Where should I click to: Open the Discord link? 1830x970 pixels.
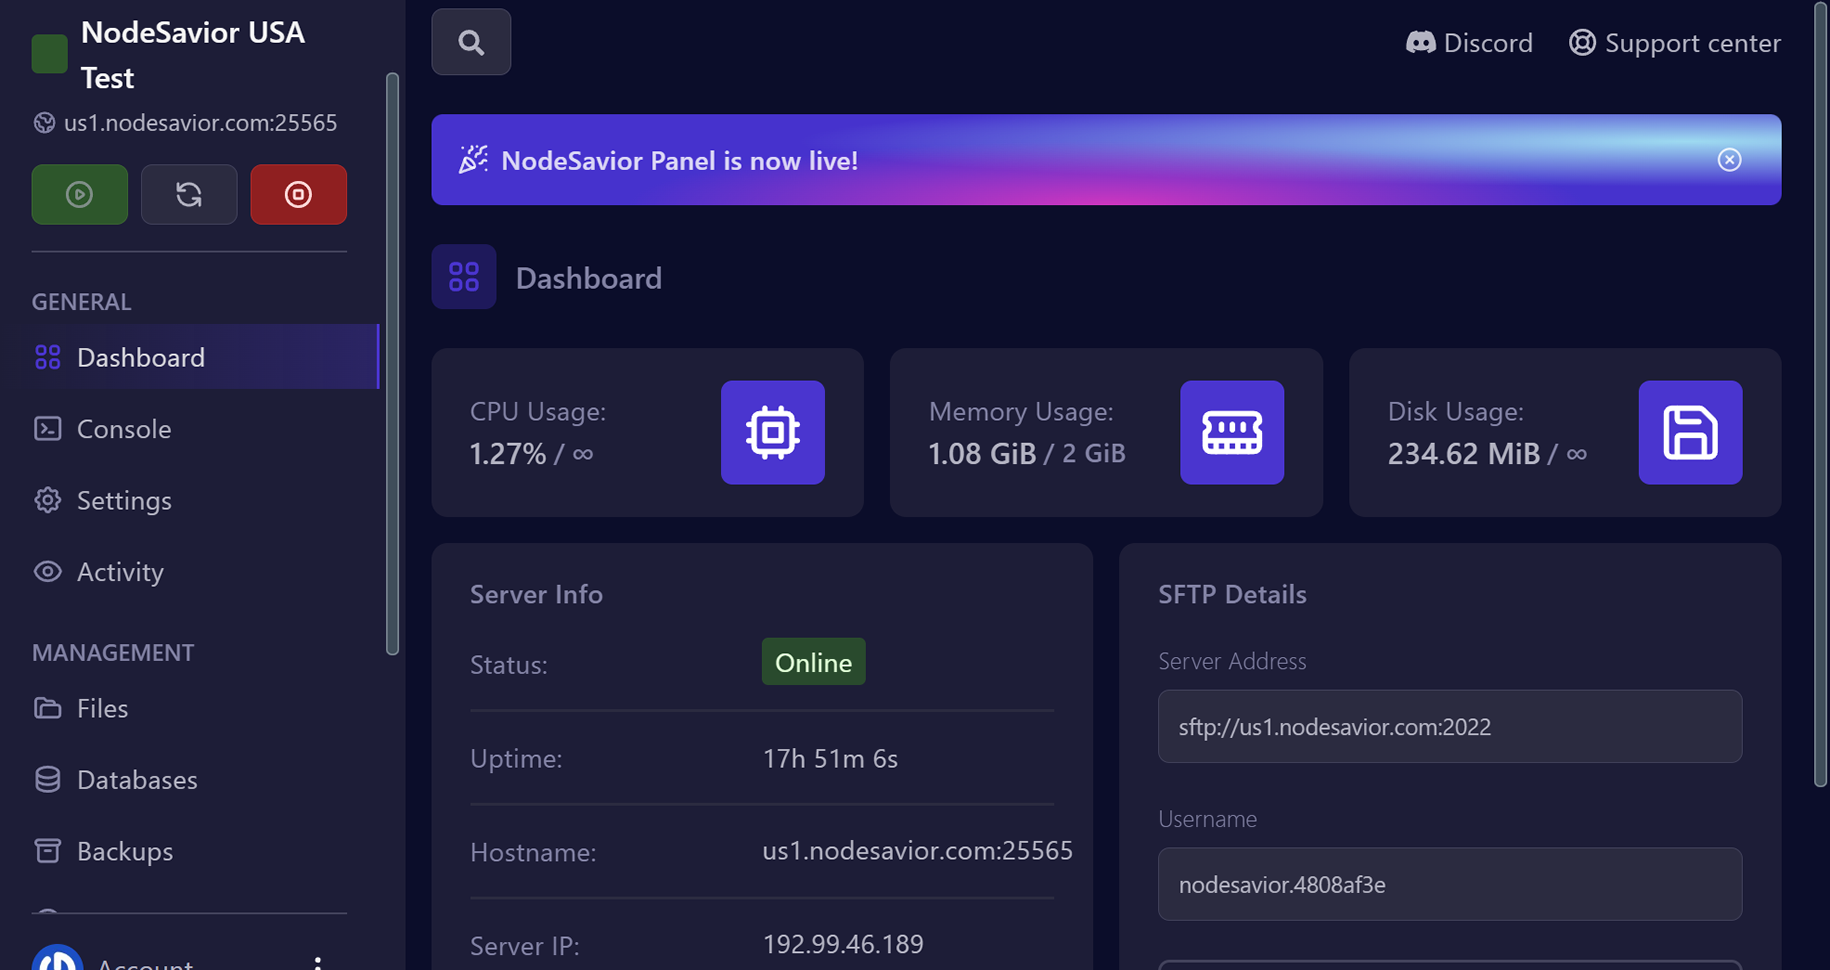click(x=1469, y=43)
